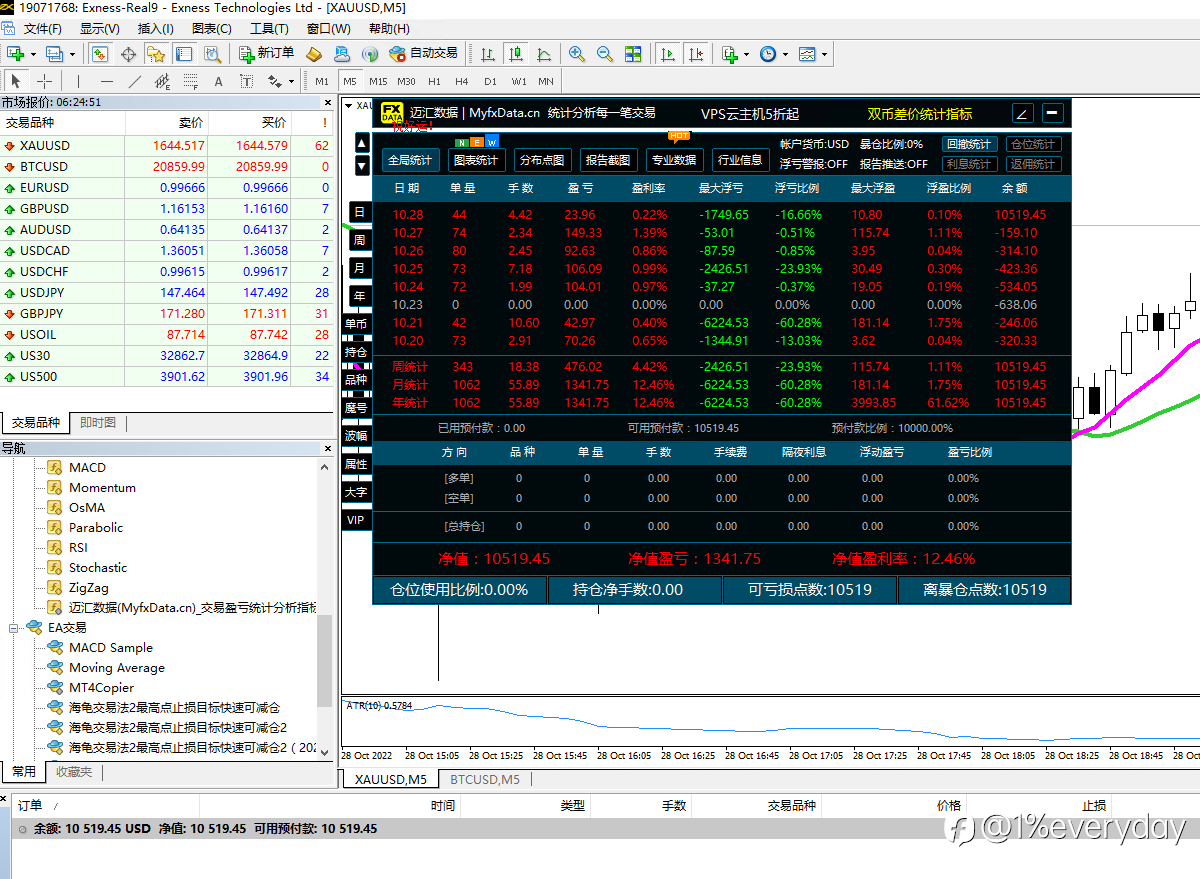The image size is (1200, 879).
Task: Click 分布点图 button
Action: click(542, 160)
